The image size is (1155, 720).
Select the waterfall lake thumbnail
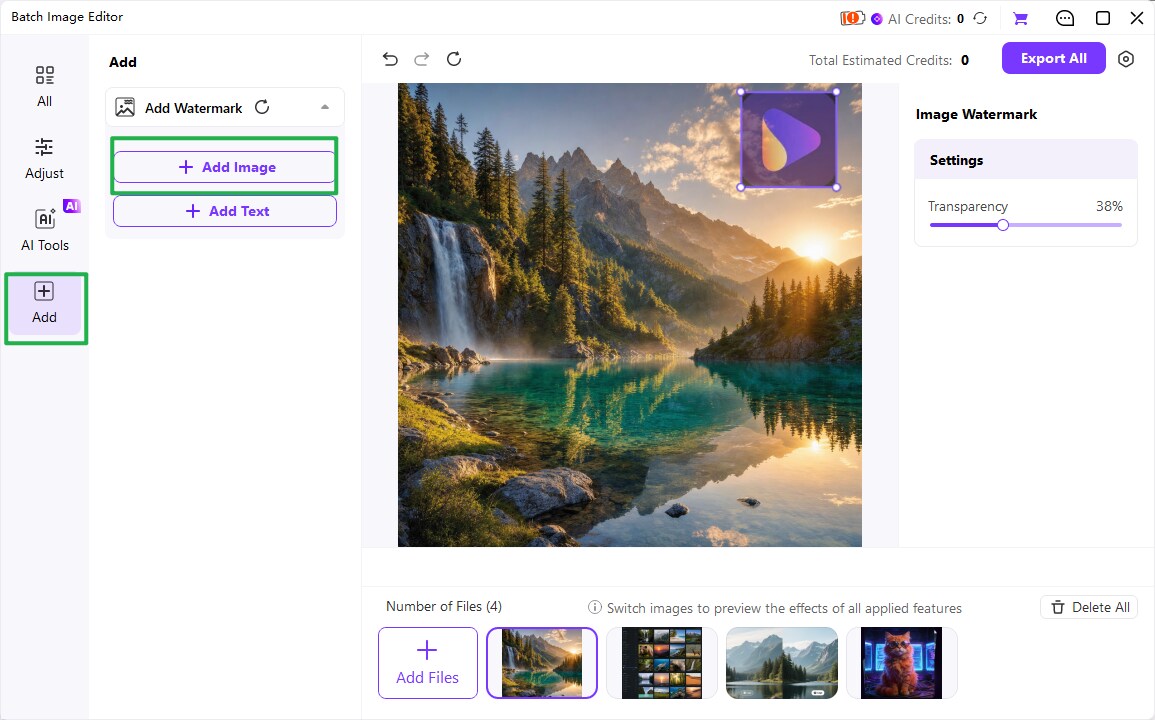(541, 663)
